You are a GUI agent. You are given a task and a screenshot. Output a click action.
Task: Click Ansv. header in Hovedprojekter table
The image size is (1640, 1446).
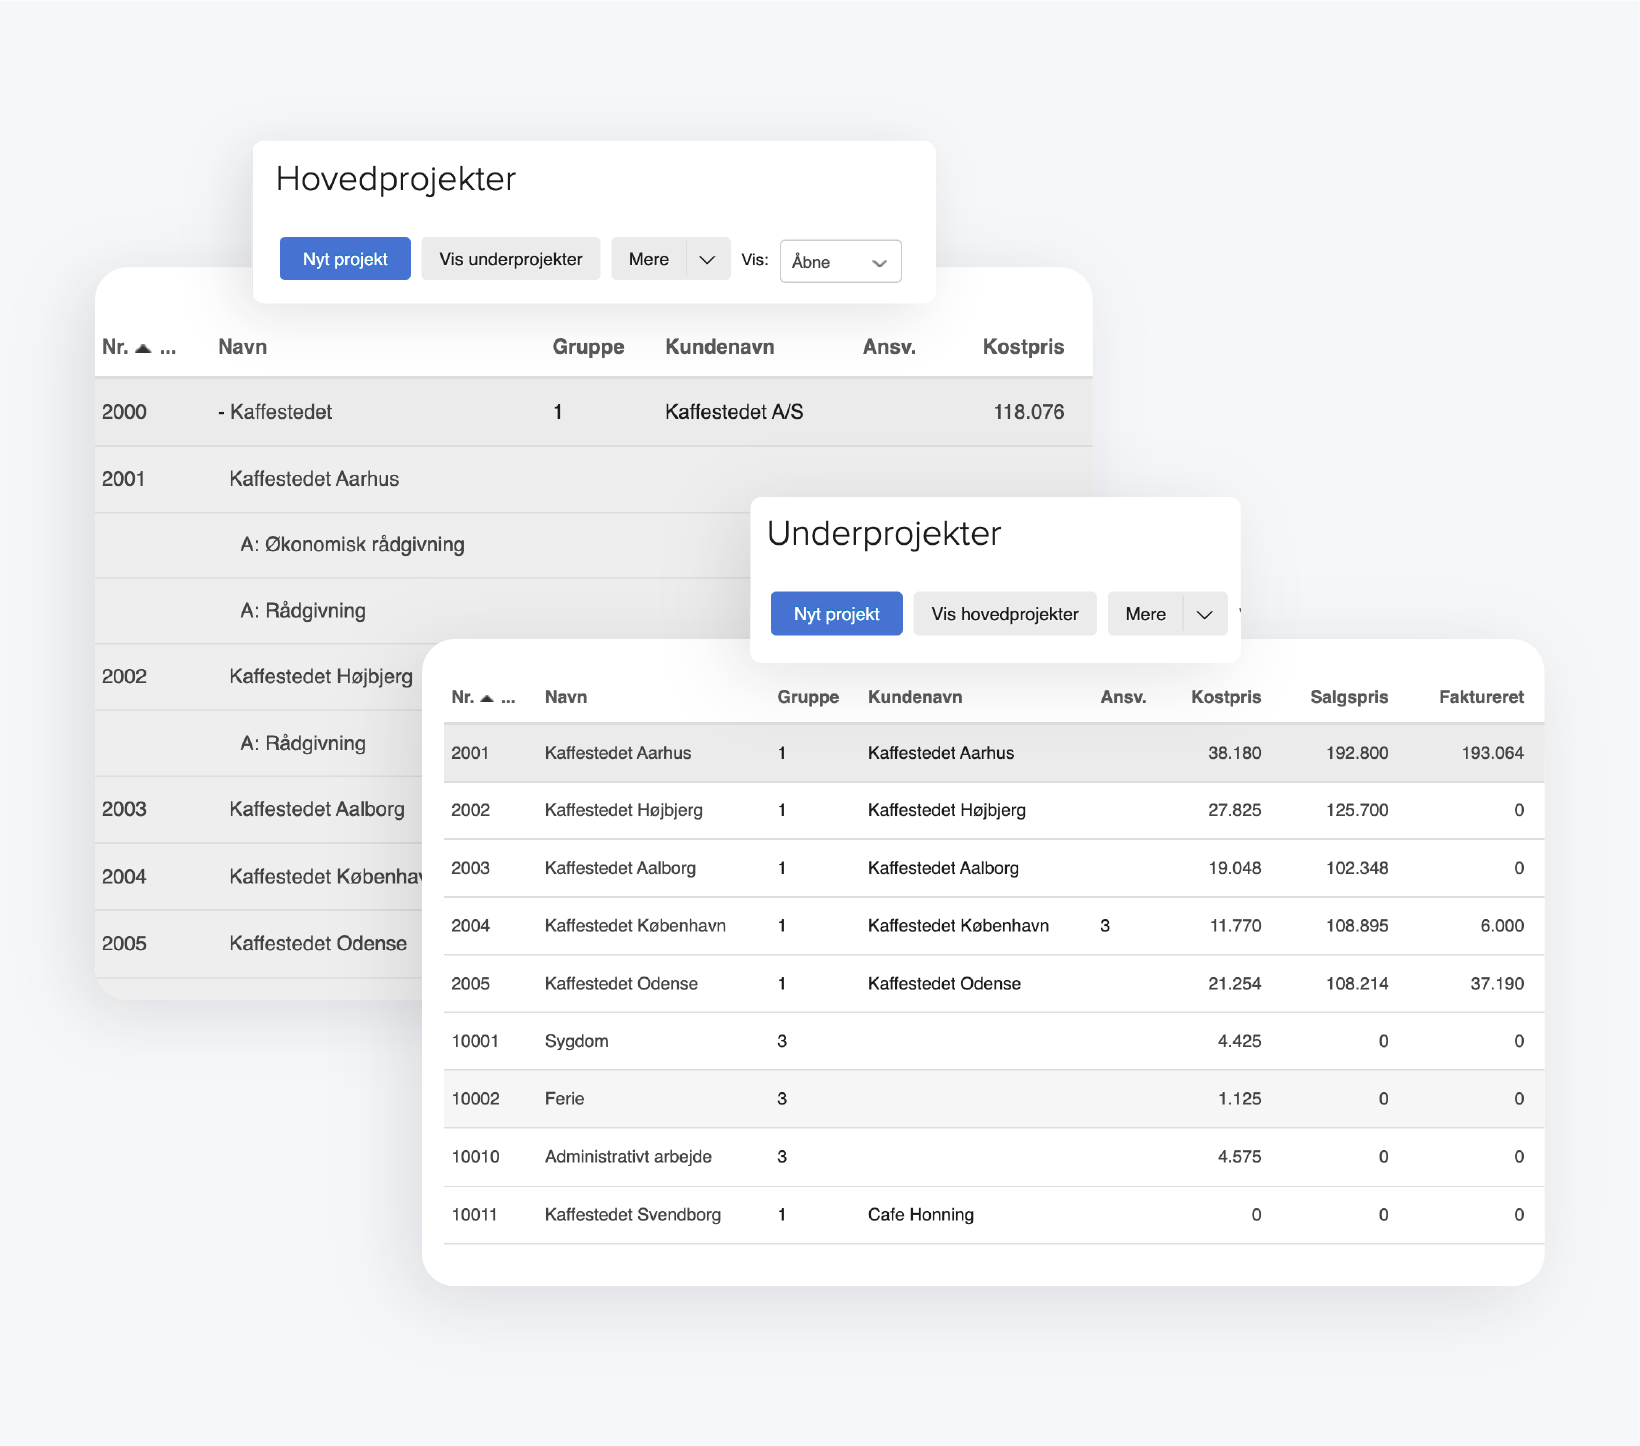[889, 347]
